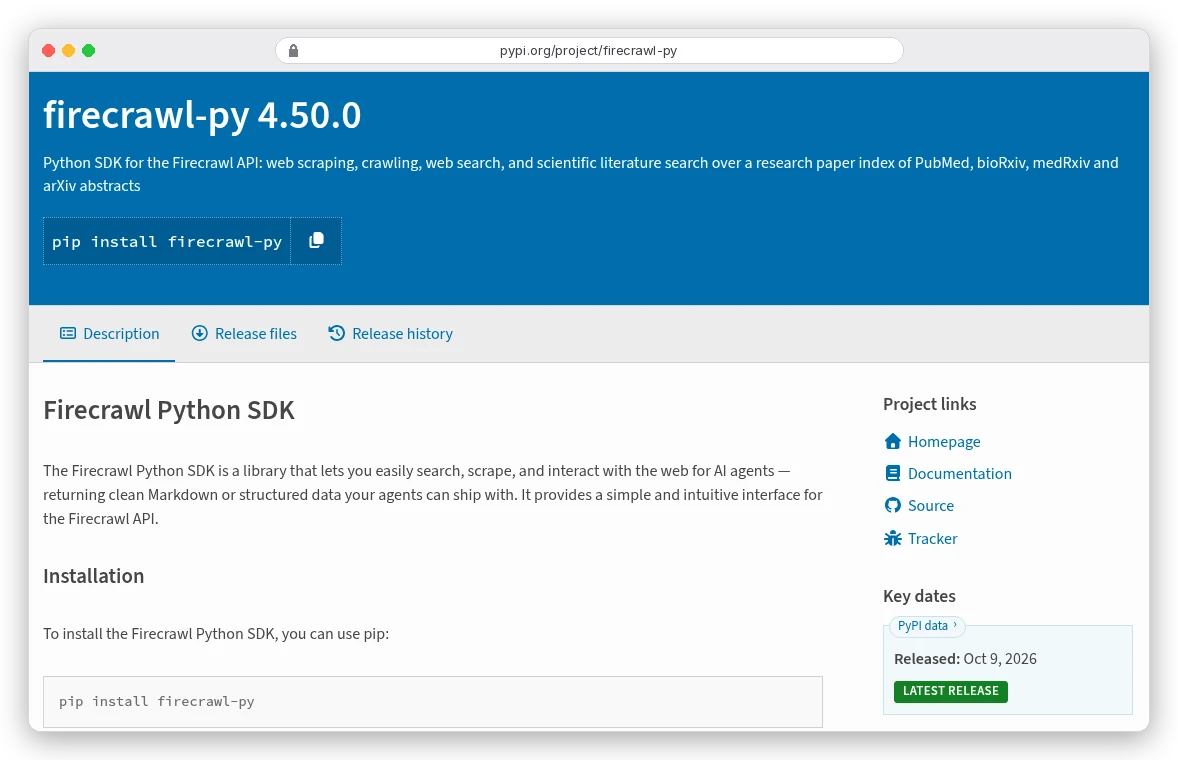
Task: Switch to the Release files tab
Action: point(244,333)
